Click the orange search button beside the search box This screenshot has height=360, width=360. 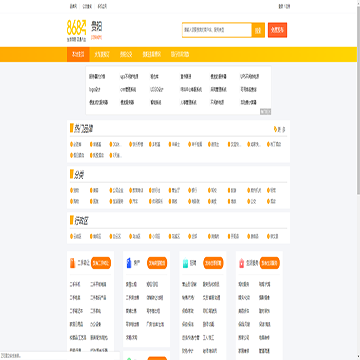[x=258, y=30]
